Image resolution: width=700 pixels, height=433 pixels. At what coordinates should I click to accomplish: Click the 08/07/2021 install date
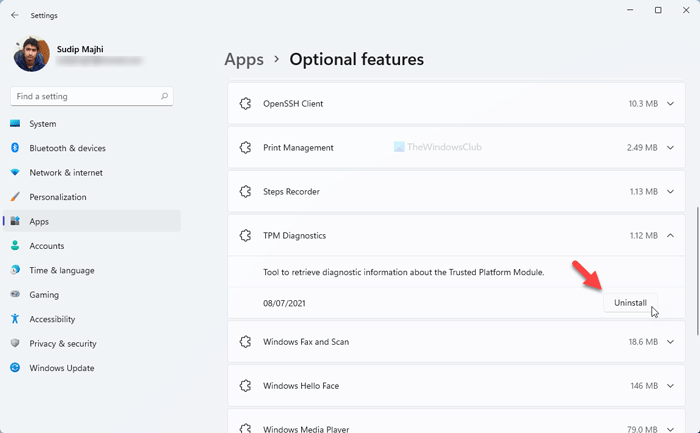(284, 304)
